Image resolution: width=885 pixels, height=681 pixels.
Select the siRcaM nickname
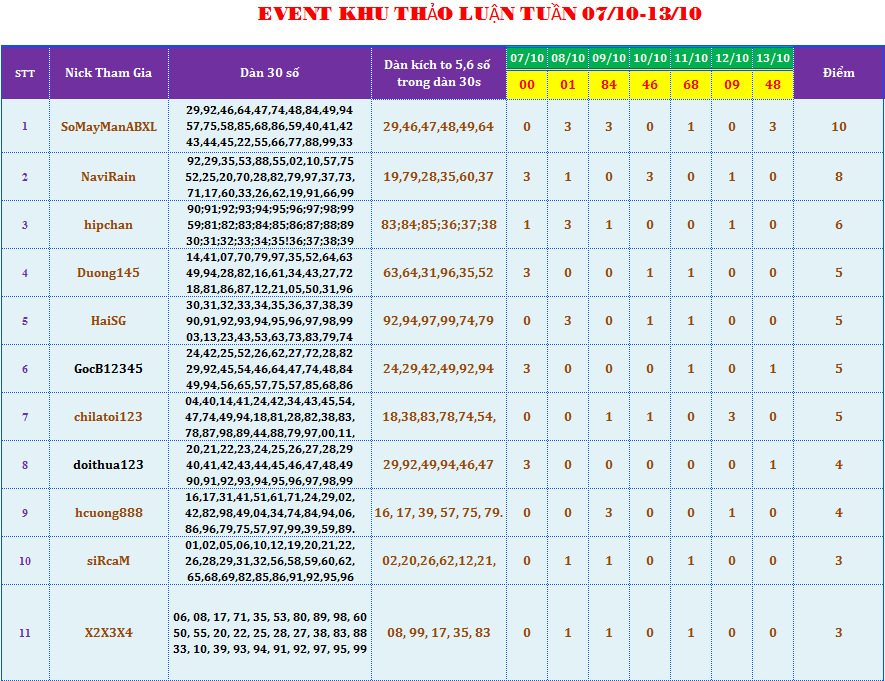[108, 561]
